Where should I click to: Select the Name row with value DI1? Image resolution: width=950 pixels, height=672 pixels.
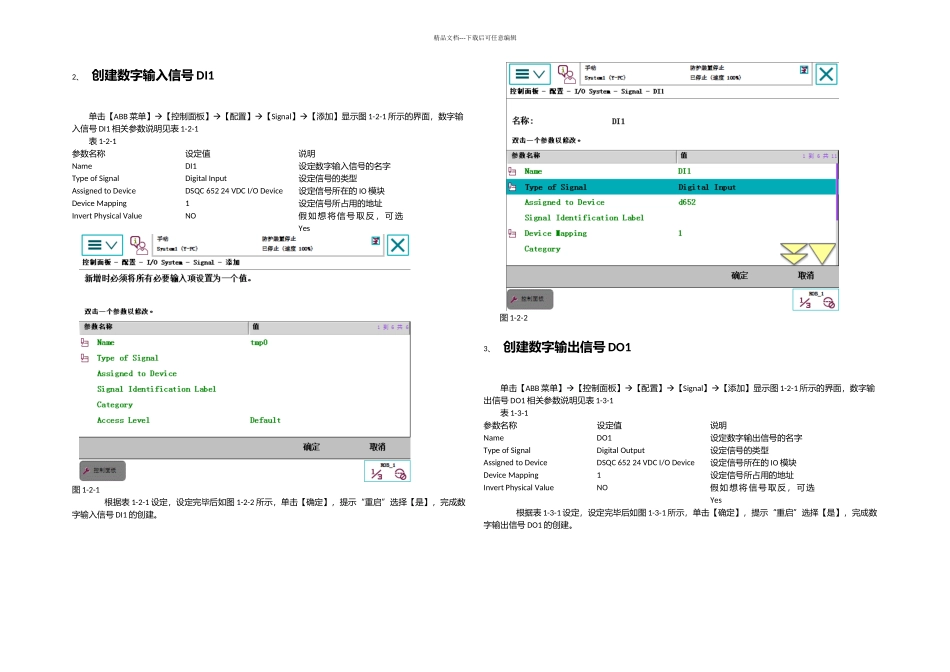click(671, 171)
